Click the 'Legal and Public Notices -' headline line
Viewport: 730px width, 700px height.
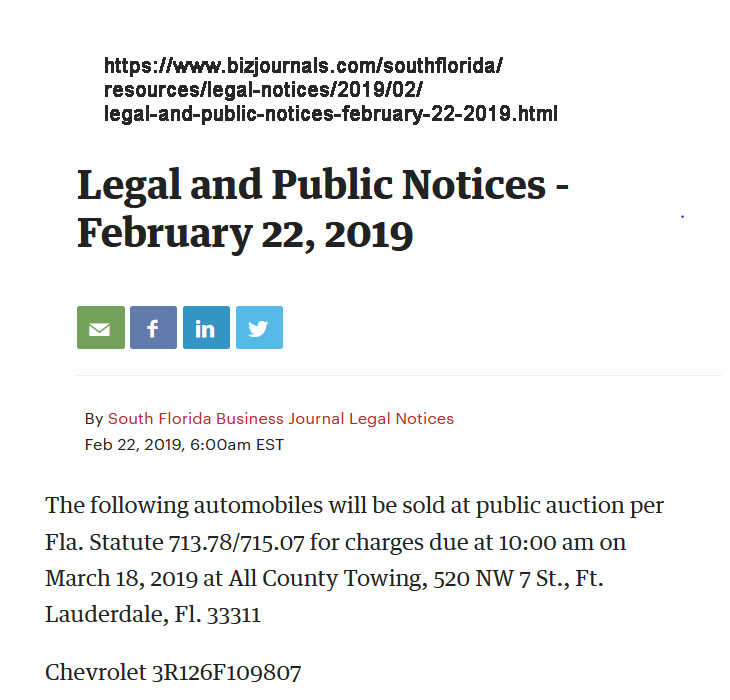point(323,185)
